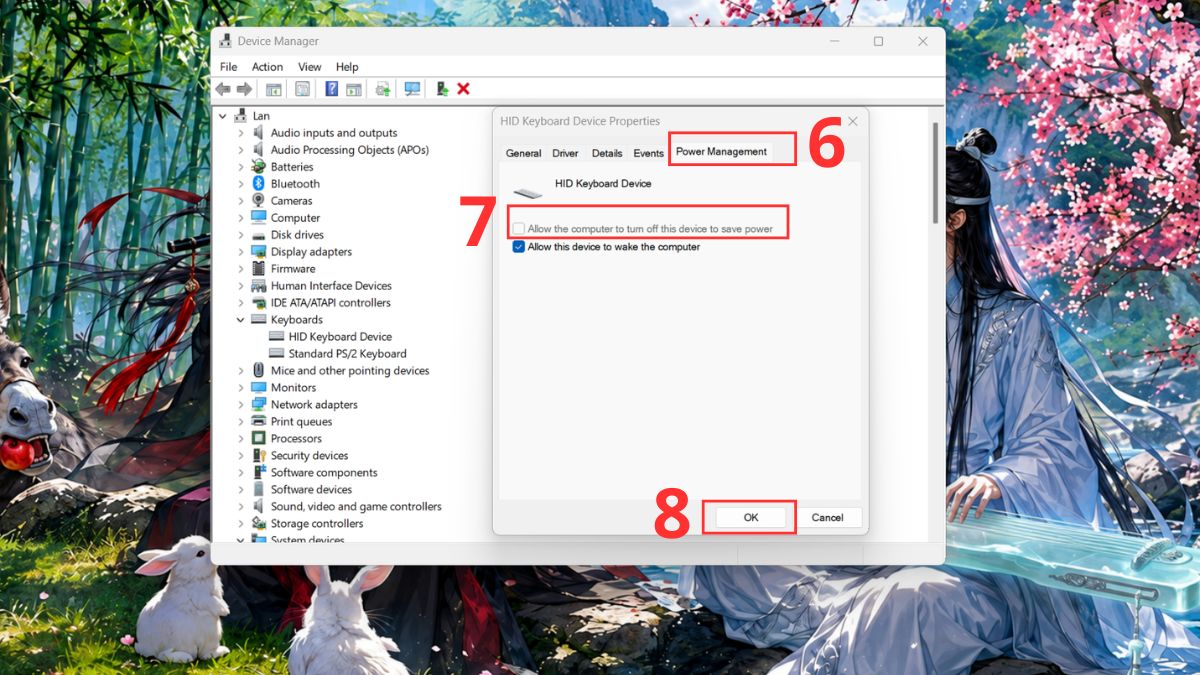
Task: Expand the Audio inputs and outputs node
Action: click(x=241, y=133)
